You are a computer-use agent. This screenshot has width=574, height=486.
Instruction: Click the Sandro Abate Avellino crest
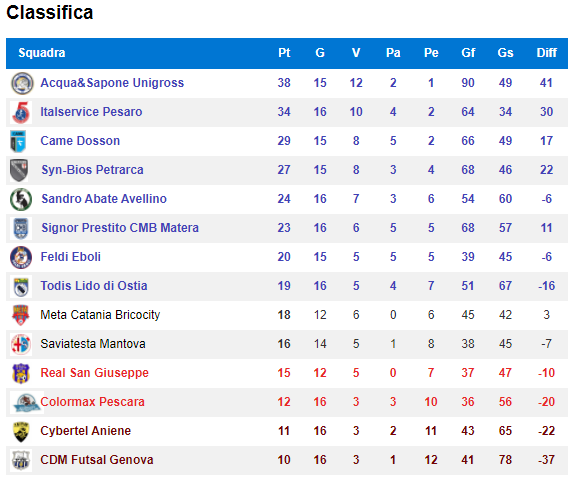coord(21,199)
